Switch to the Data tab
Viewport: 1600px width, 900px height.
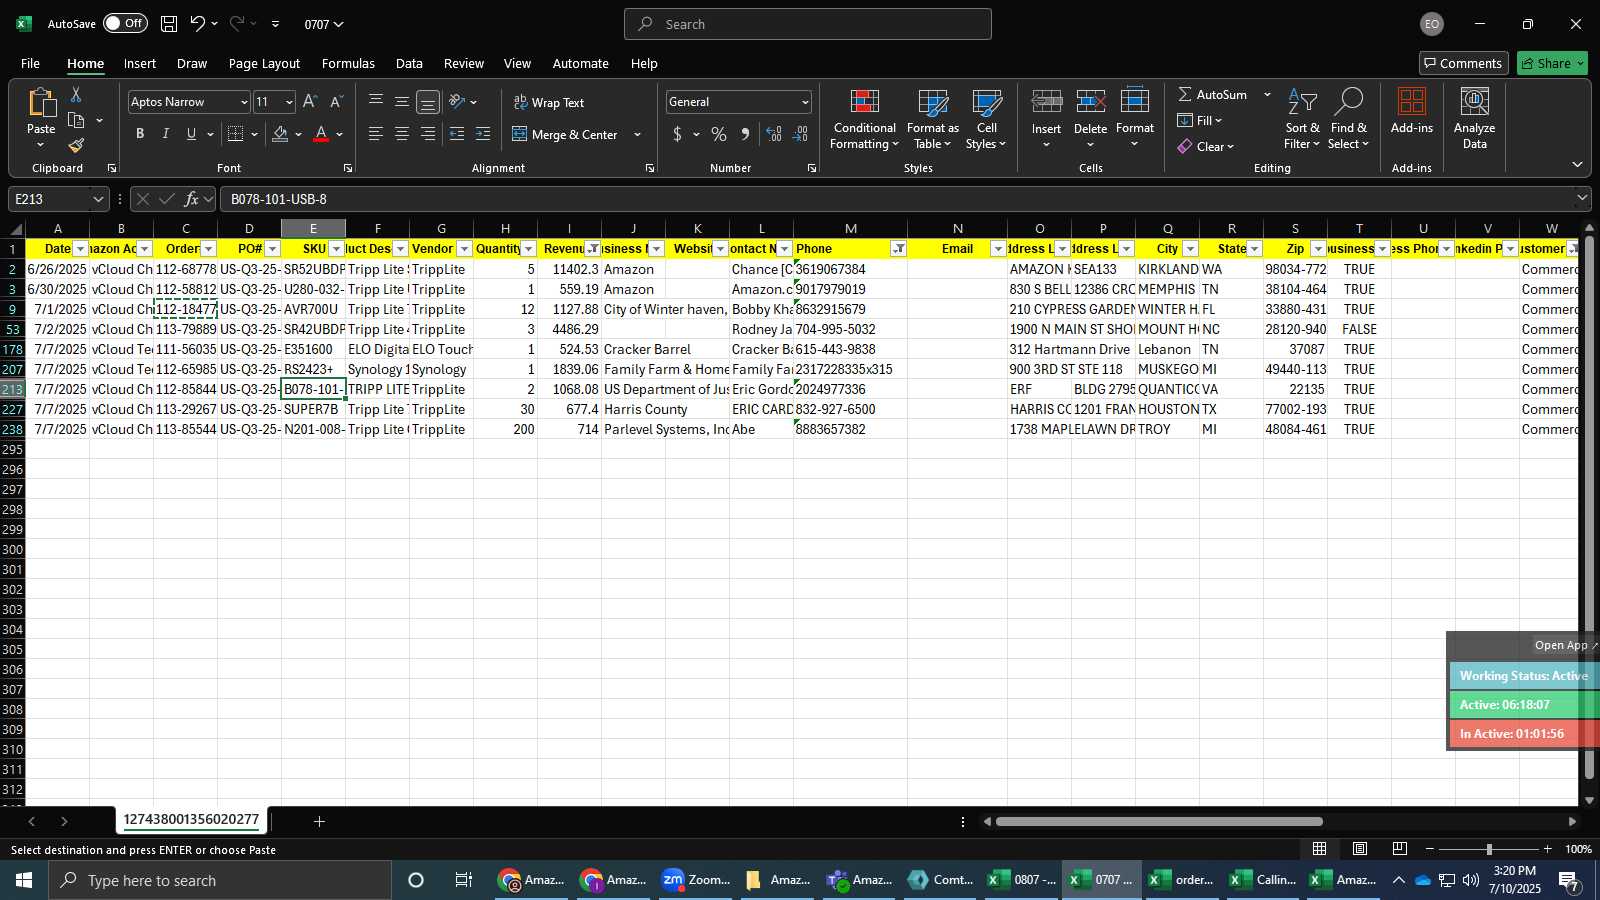[409, 63]
